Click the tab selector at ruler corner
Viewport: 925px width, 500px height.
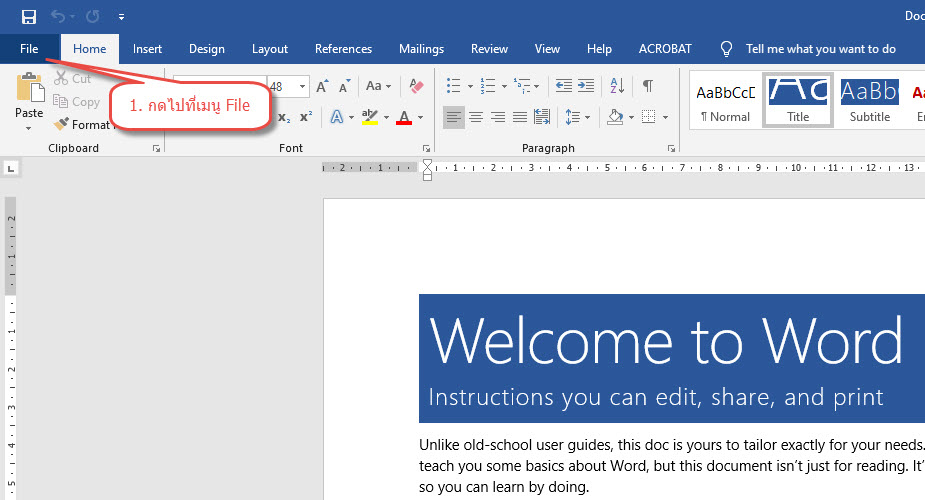click(x=11, y=169)
